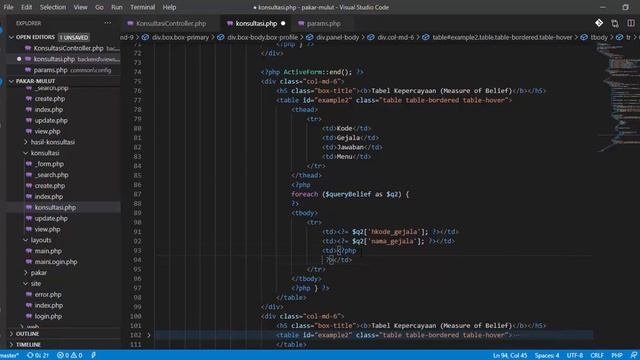Select params.php in Open Editors
The height and width of the screenshot is (360, 640).
click(x=51, y=70)
